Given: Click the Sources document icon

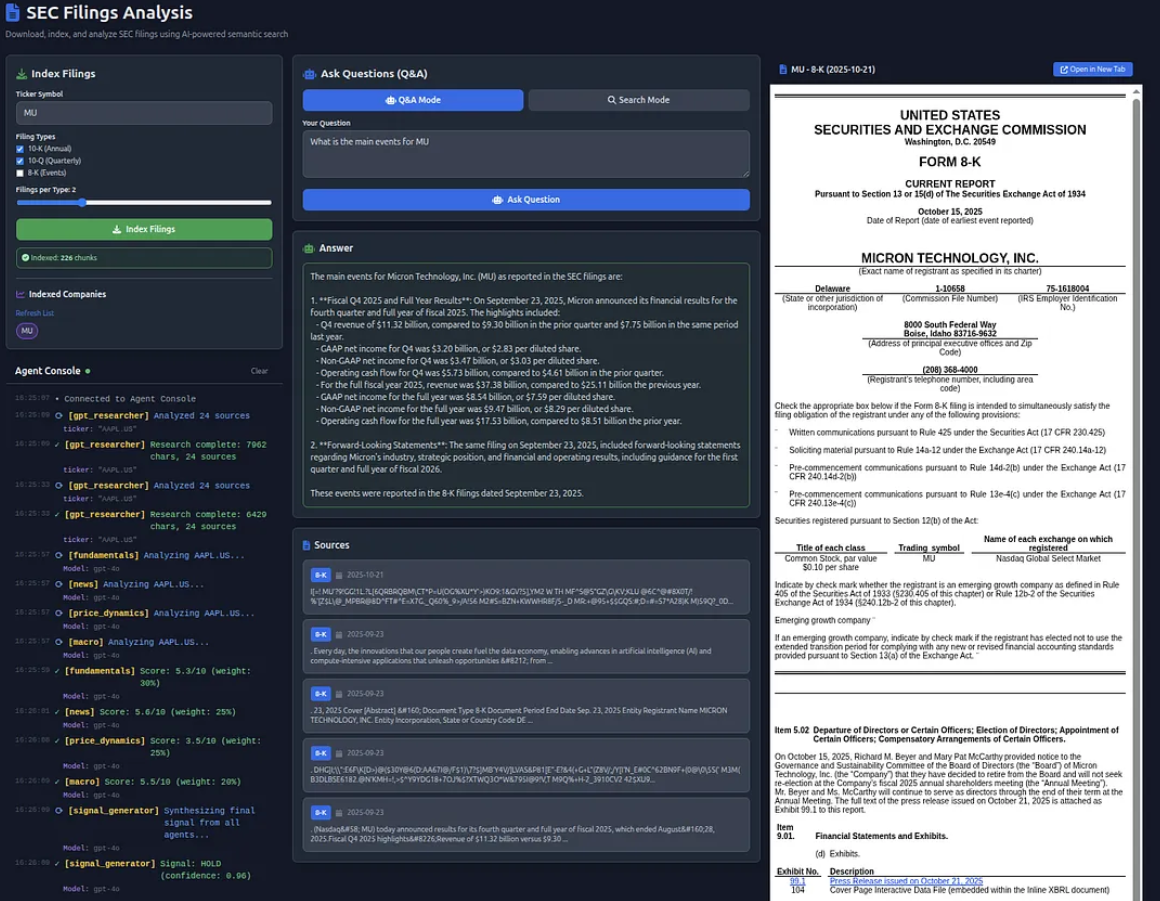Looking at the screenshot, I should pos(306,545).
